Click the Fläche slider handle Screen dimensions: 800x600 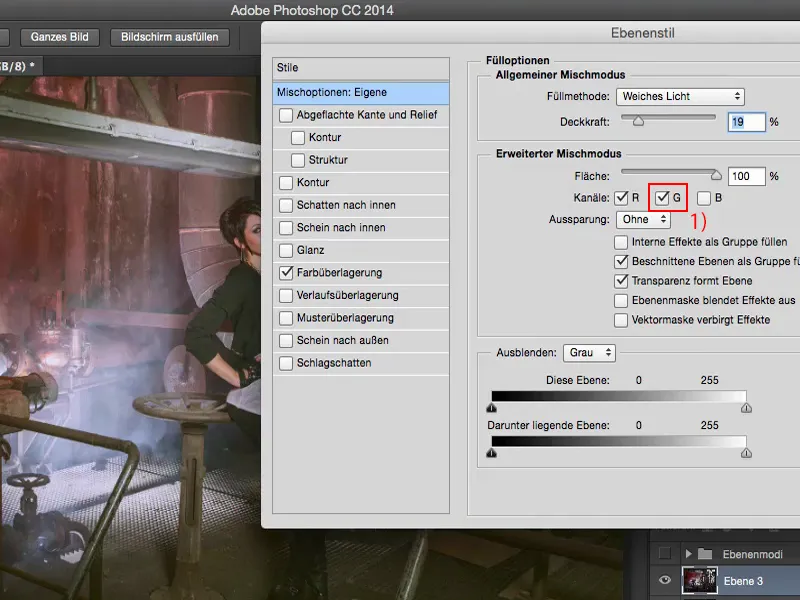(x=716, y=175)
